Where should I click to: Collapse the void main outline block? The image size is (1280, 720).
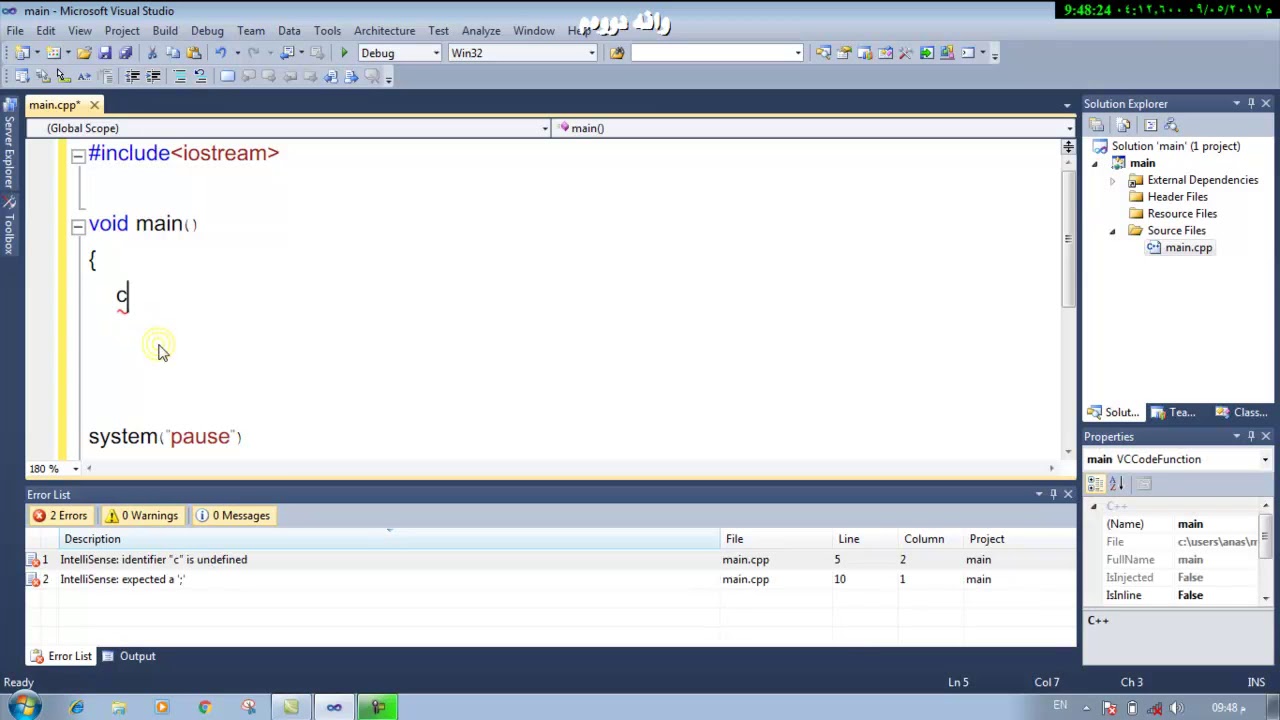pos(78,227)
